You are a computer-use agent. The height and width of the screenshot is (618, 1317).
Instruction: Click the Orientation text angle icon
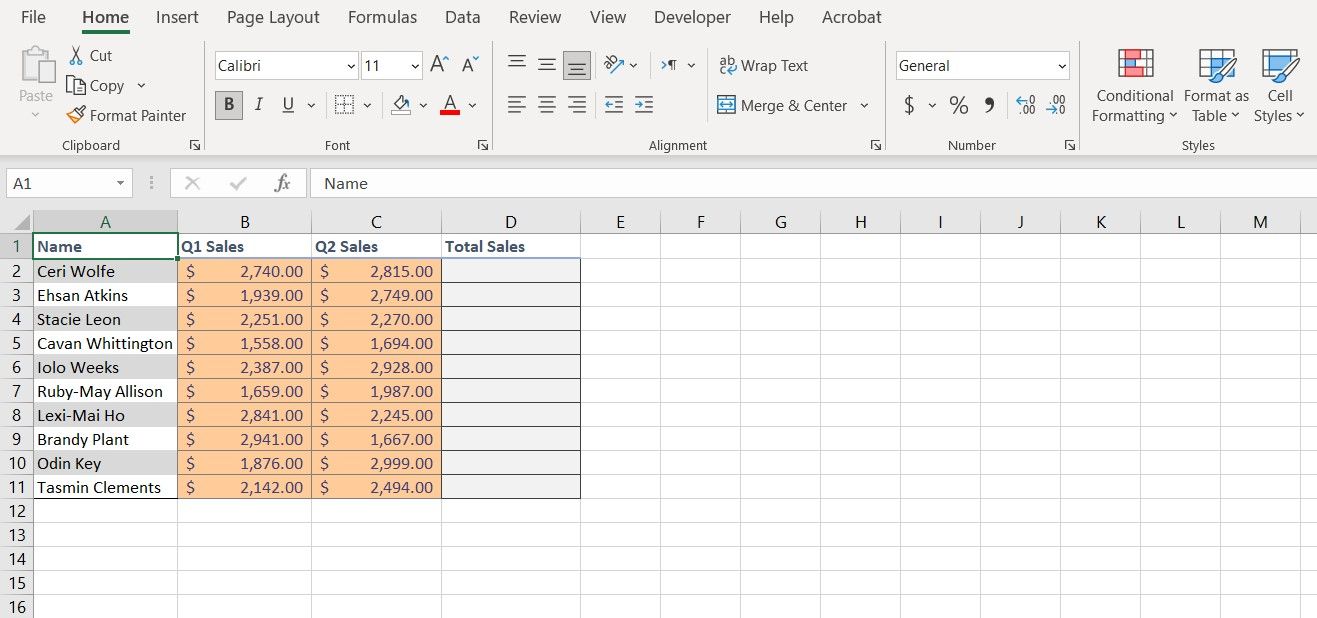tap(615, 64)
